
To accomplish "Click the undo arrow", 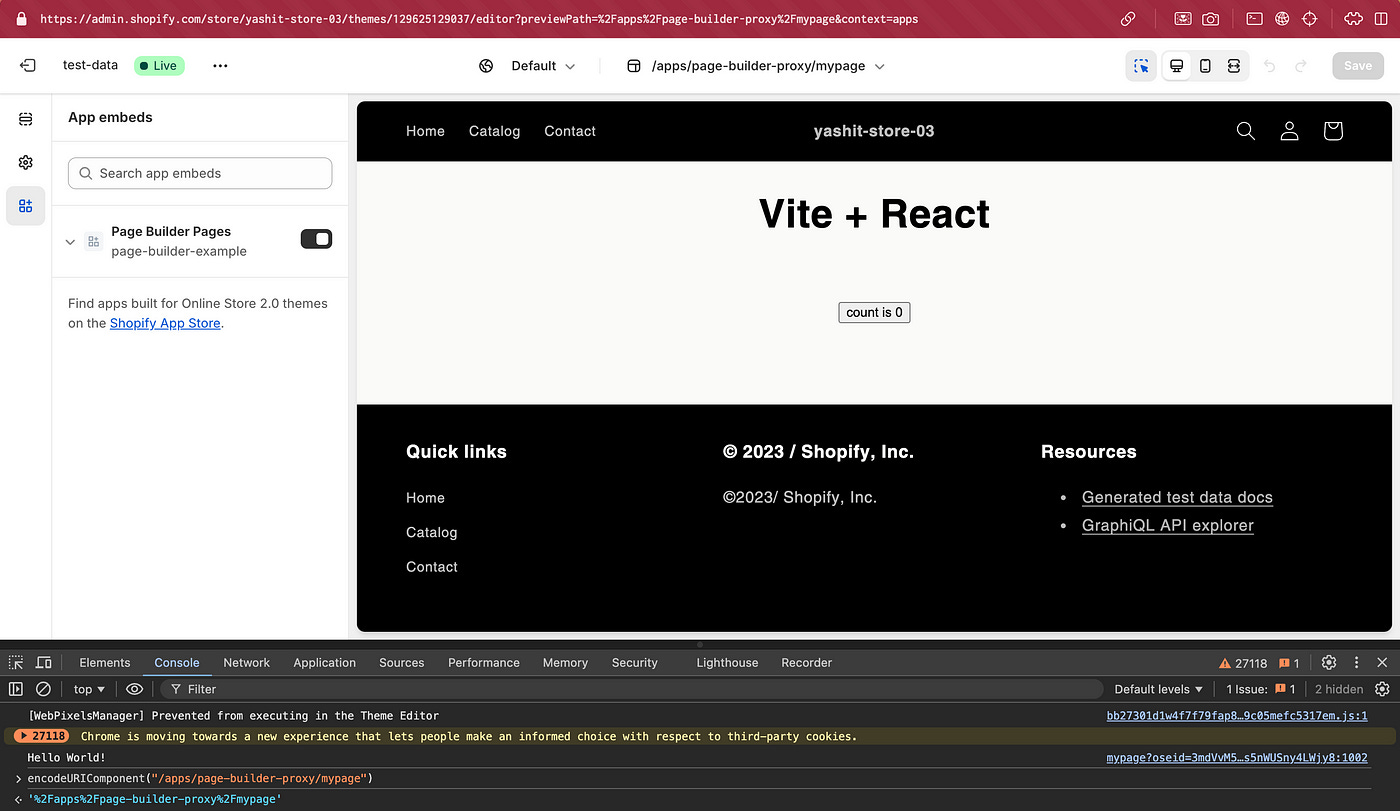I will tap(1270, 66).
